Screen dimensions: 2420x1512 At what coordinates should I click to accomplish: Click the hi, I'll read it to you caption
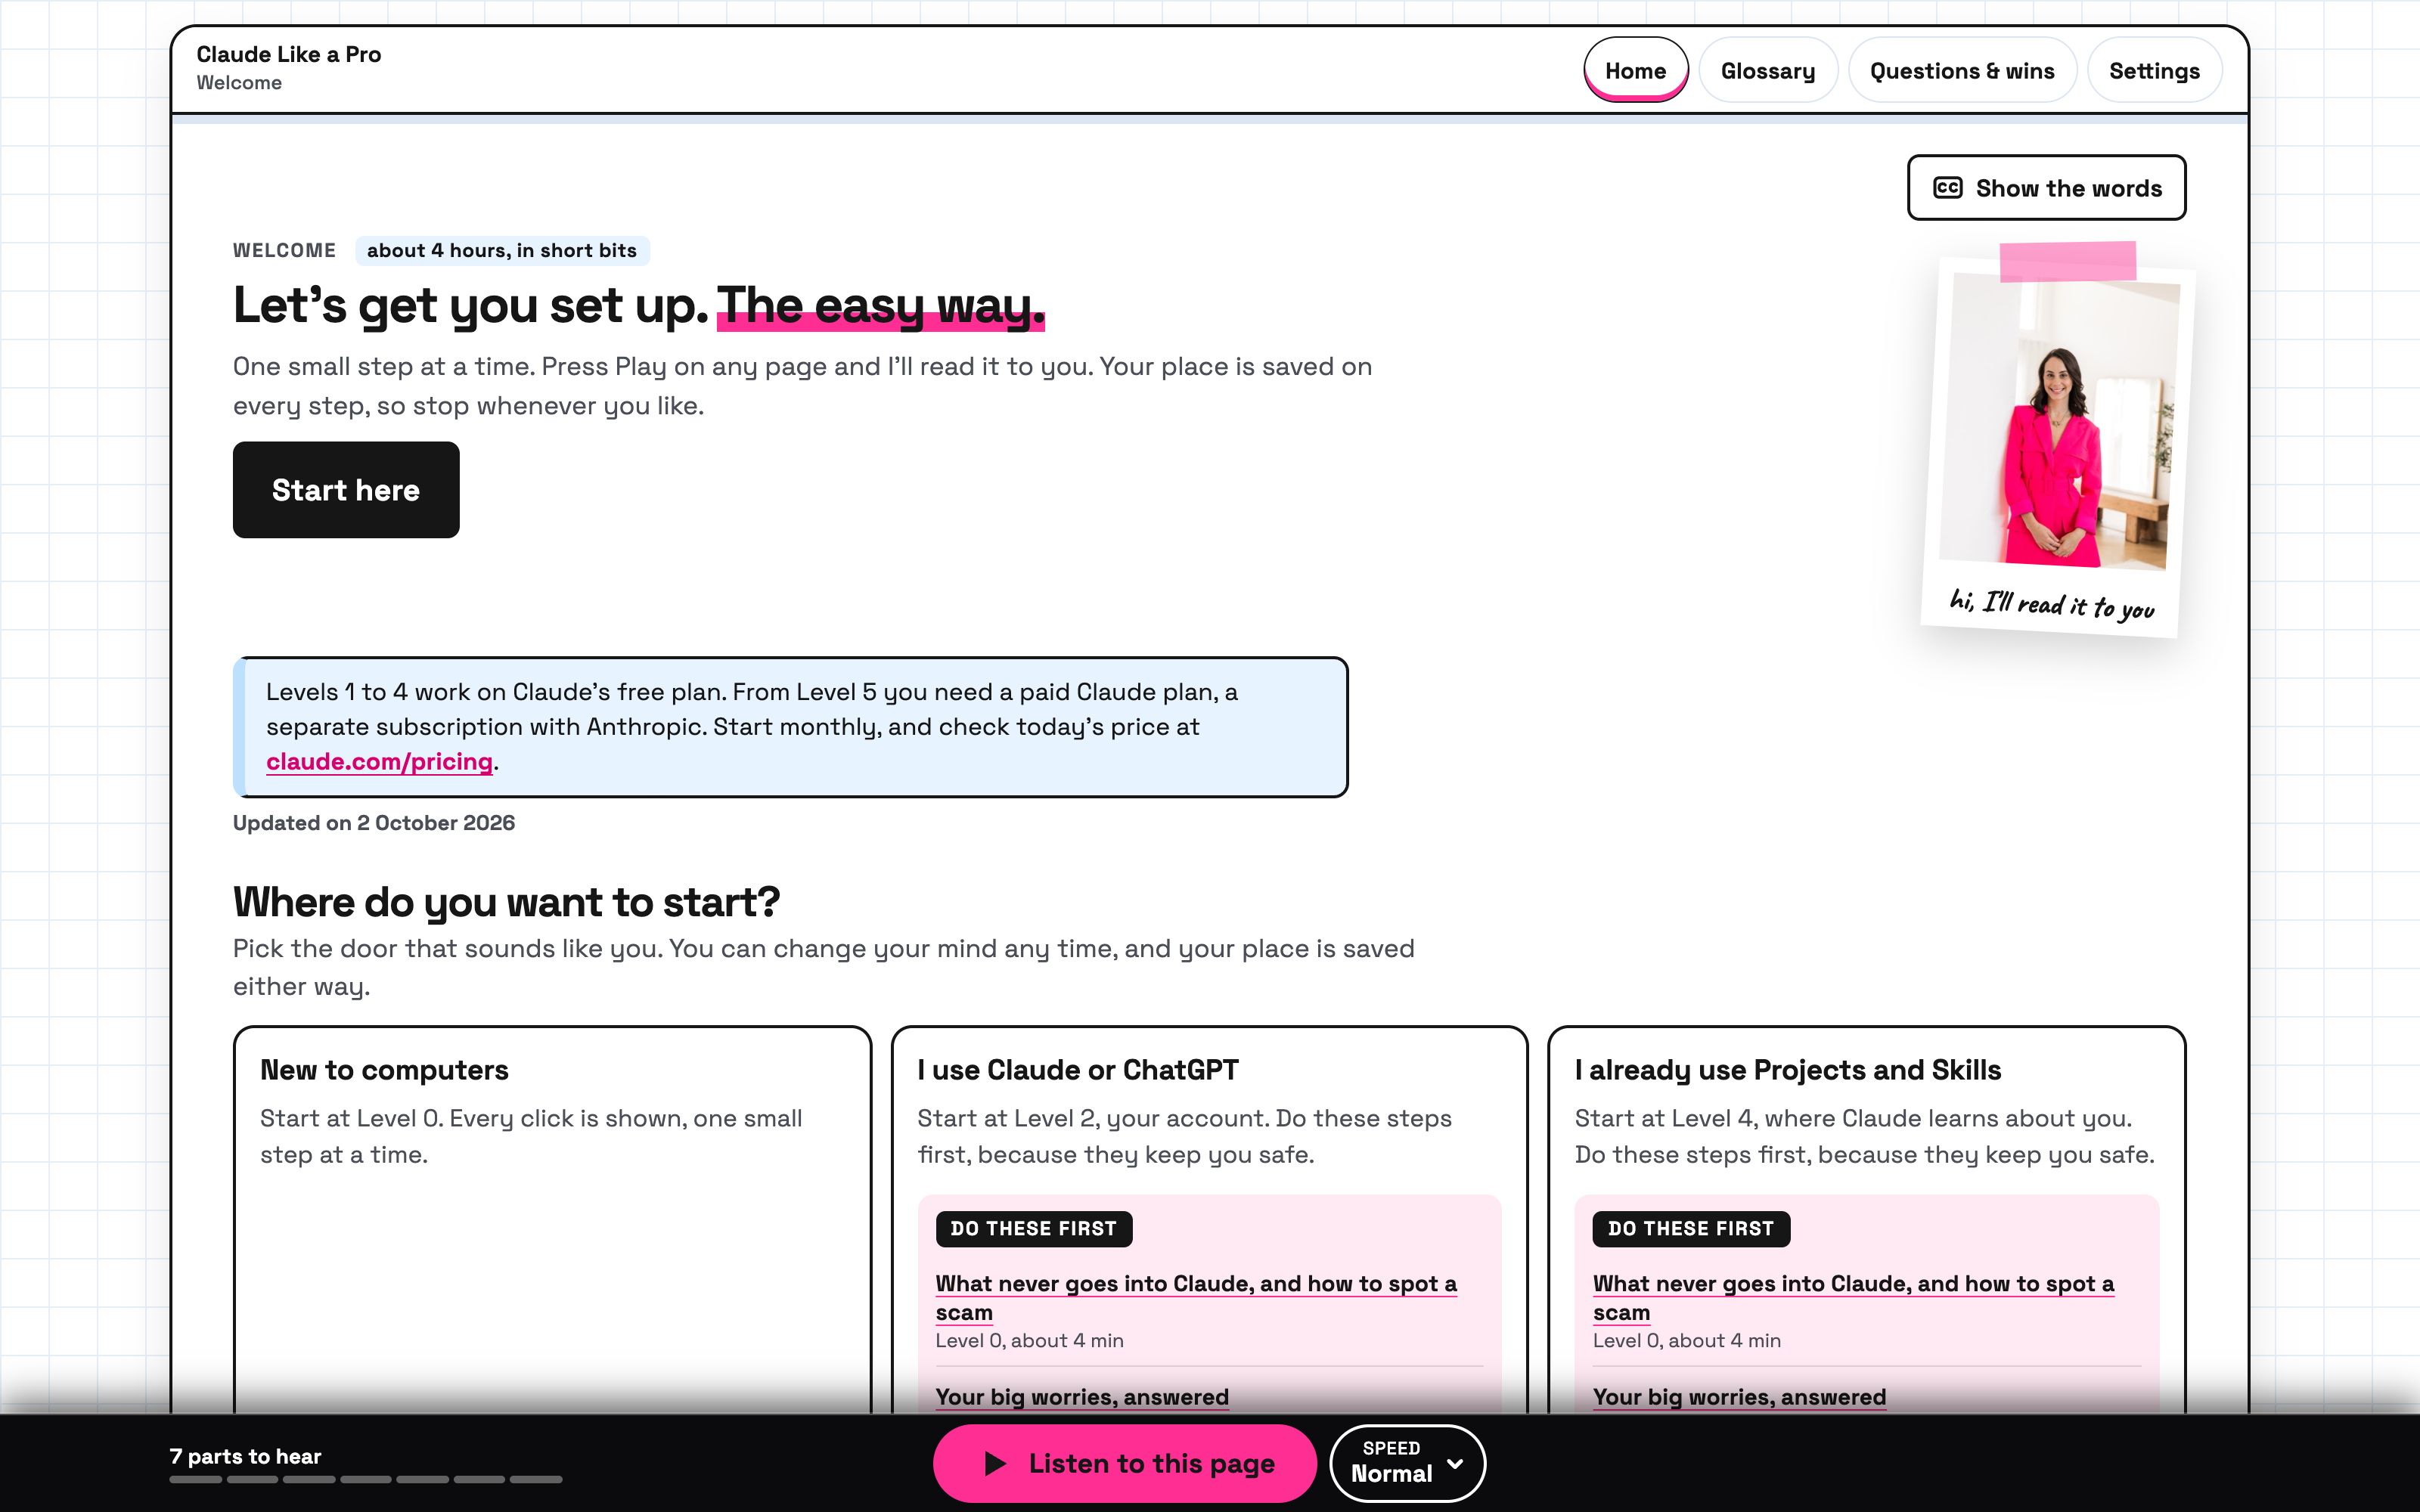[2052, 605]
